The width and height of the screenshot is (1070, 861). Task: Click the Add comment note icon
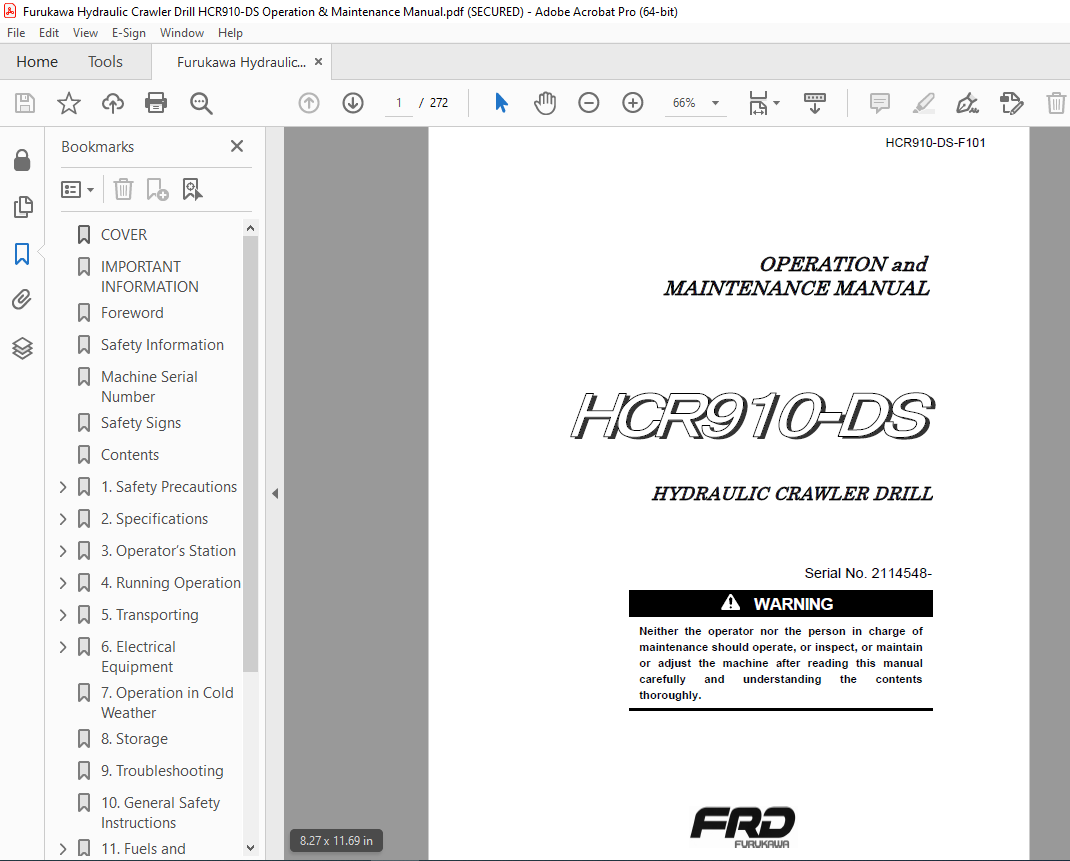(880, 103)
